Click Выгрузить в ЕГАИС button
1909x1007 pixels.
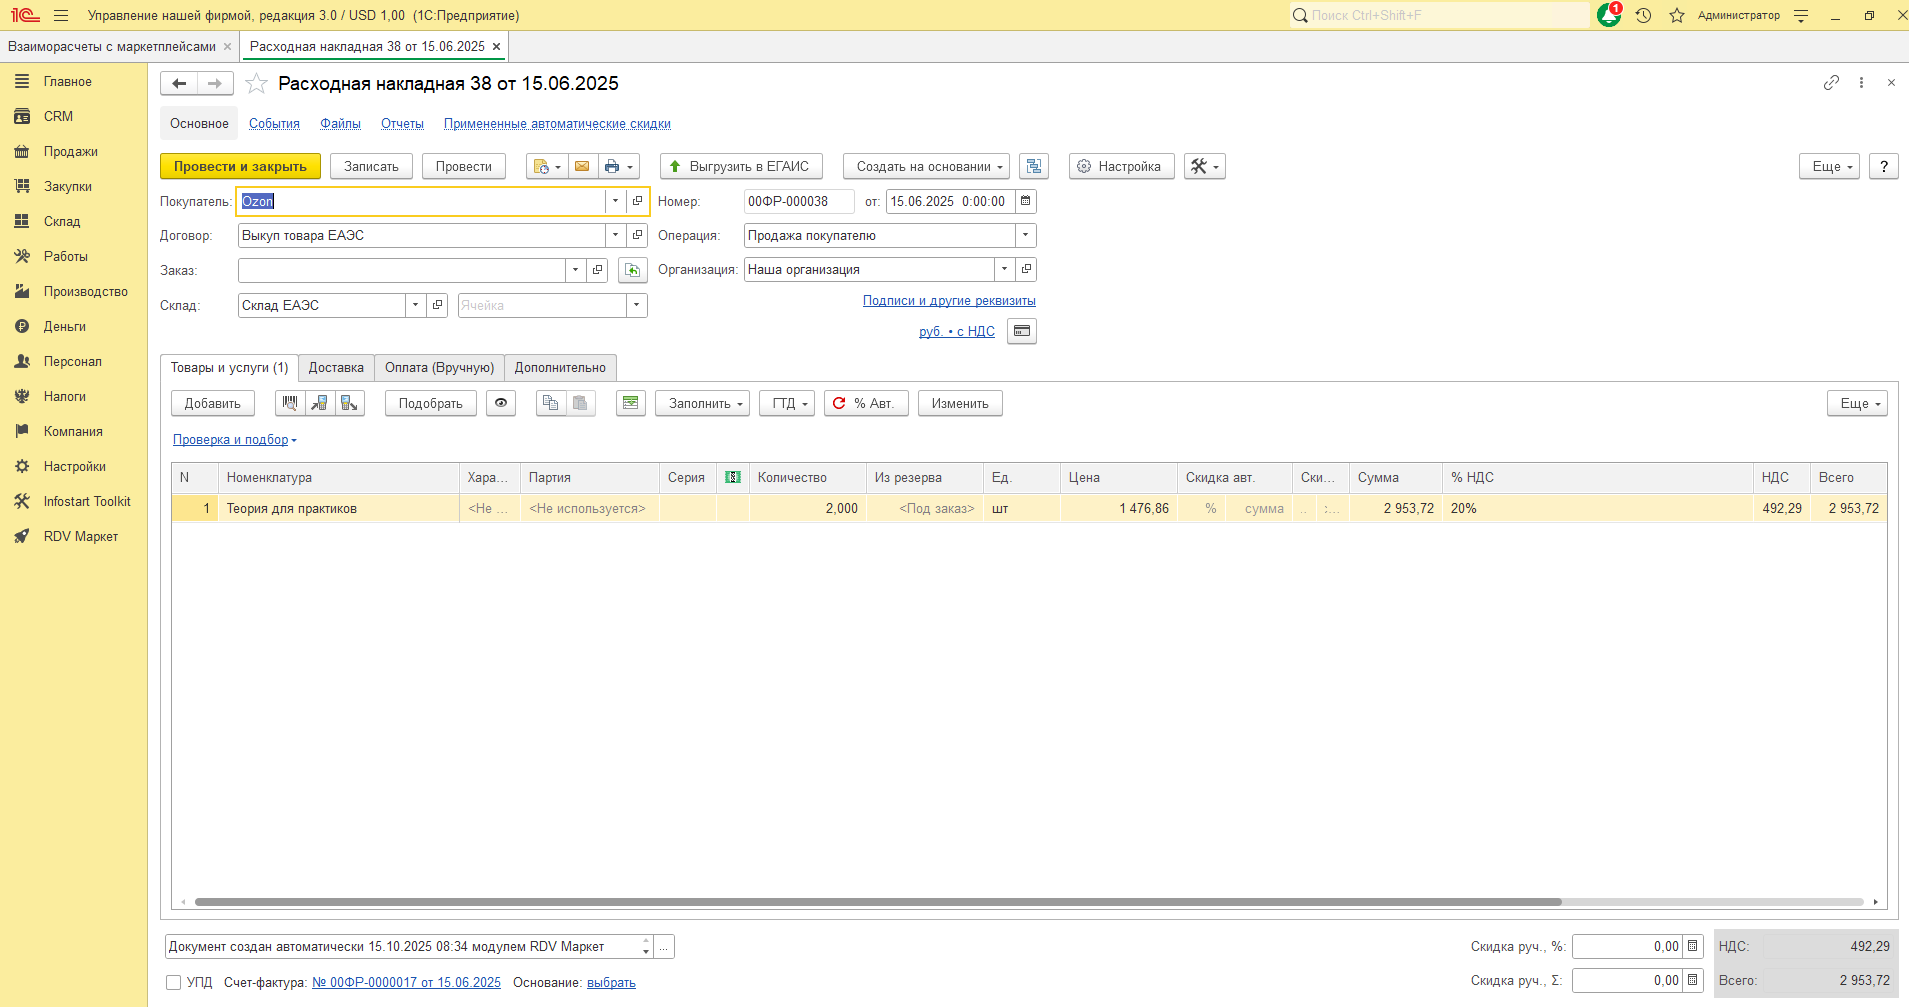741,166
